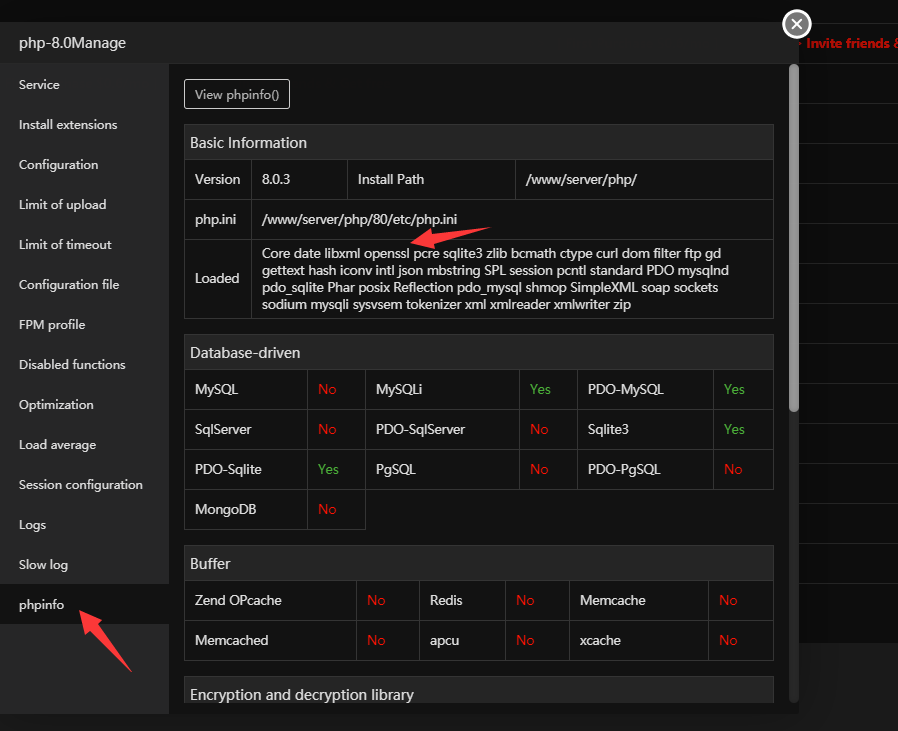This screenshot has width=898, height=731.
Task: Open the Service tab
Action: point(40,85)
